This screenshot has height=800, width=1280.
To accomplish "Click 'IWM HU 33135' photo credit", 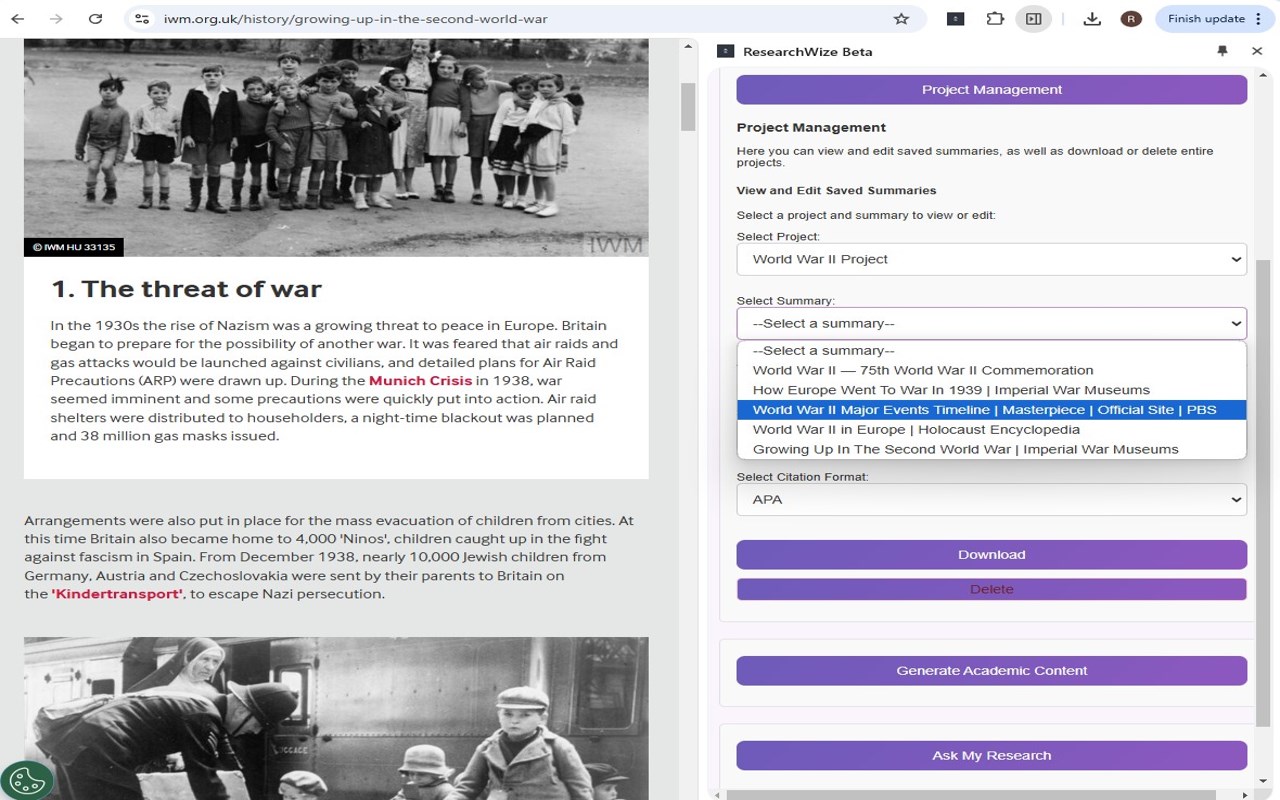I will (x=74, y=247).
